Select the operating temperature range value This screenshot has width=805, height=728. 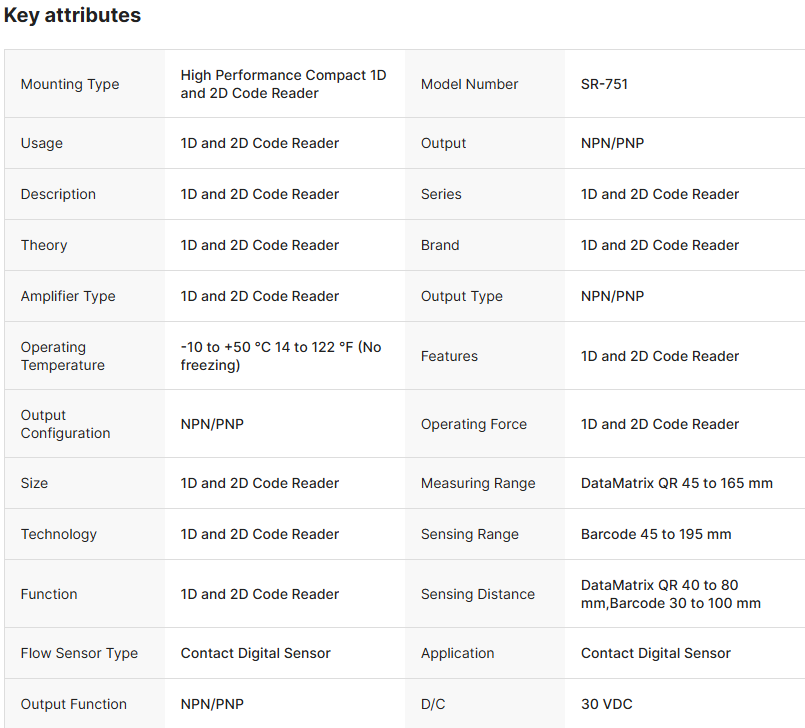(x=281, y=356)
